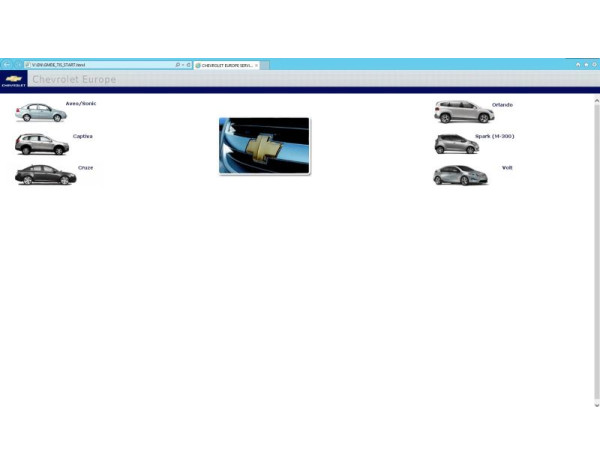Open the browser settings gear icon
Screen dimensions: 600x466
click(592, 65)
